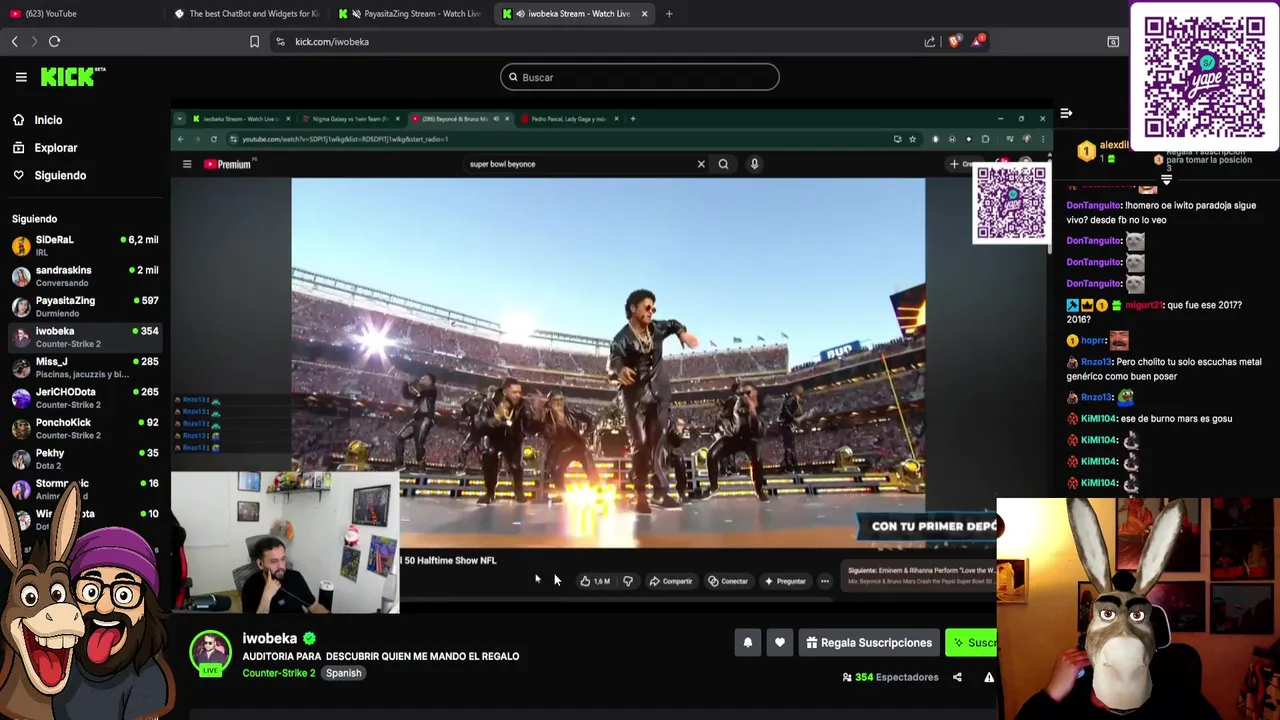Open the three-dot more menu in streamed YouTube

(x=825, y=581)
